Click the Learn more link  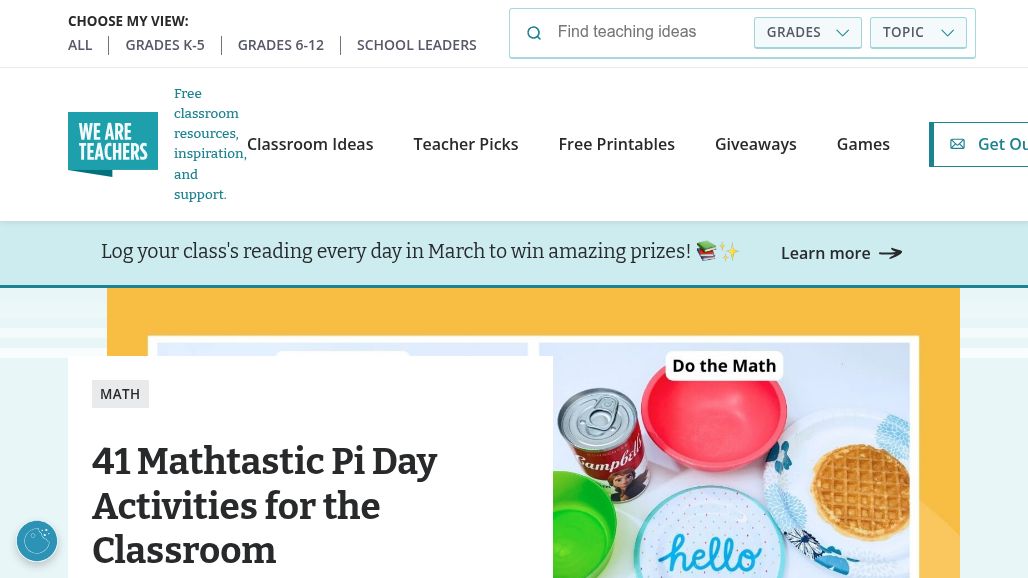(x=826, y=253)
